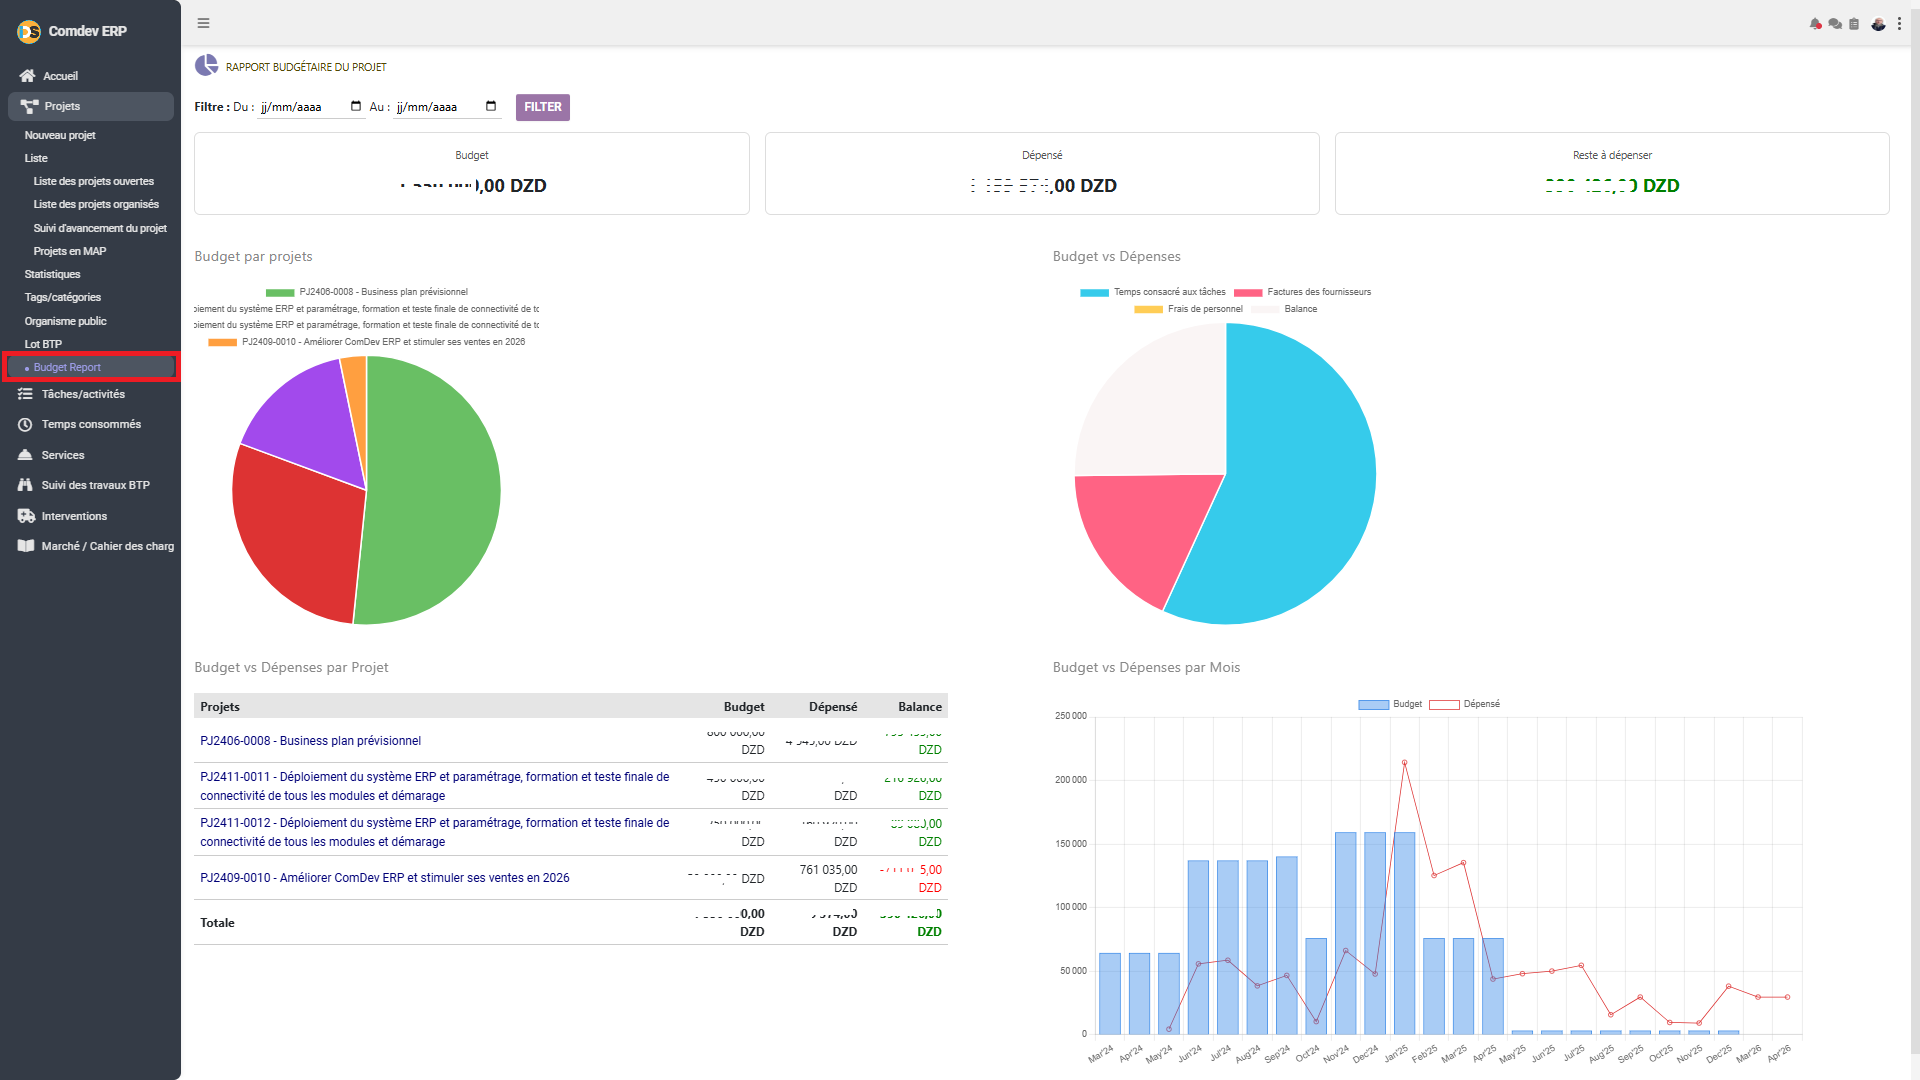Click the Balance column header

920,707
